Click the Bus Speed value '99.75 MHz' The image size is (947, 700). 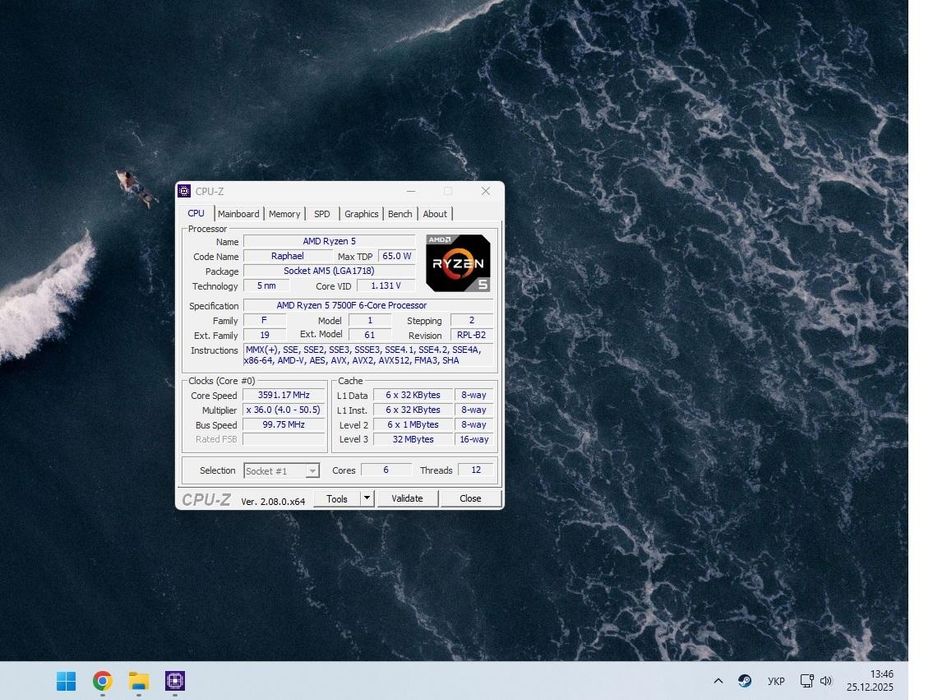coord(284,425)
